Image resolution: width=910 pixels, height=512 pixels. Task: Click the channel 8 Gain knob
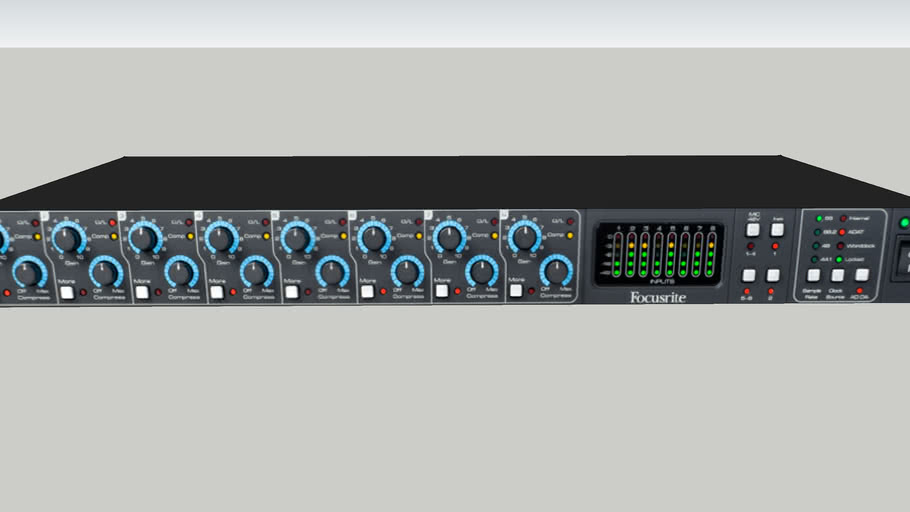point(524,238)
